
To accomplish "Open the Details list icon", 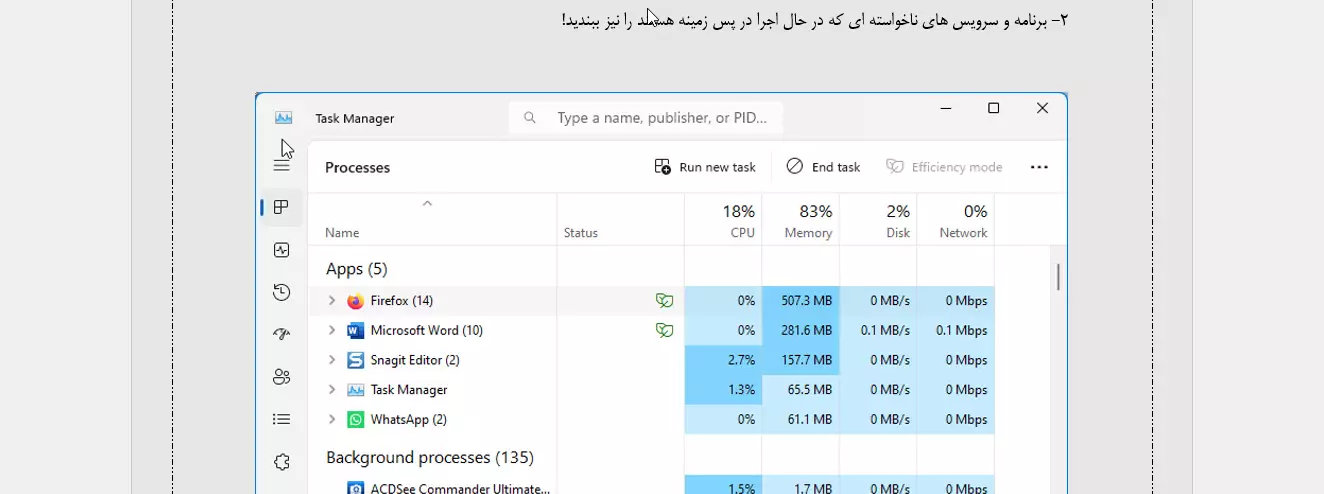I will pos(282,419).
